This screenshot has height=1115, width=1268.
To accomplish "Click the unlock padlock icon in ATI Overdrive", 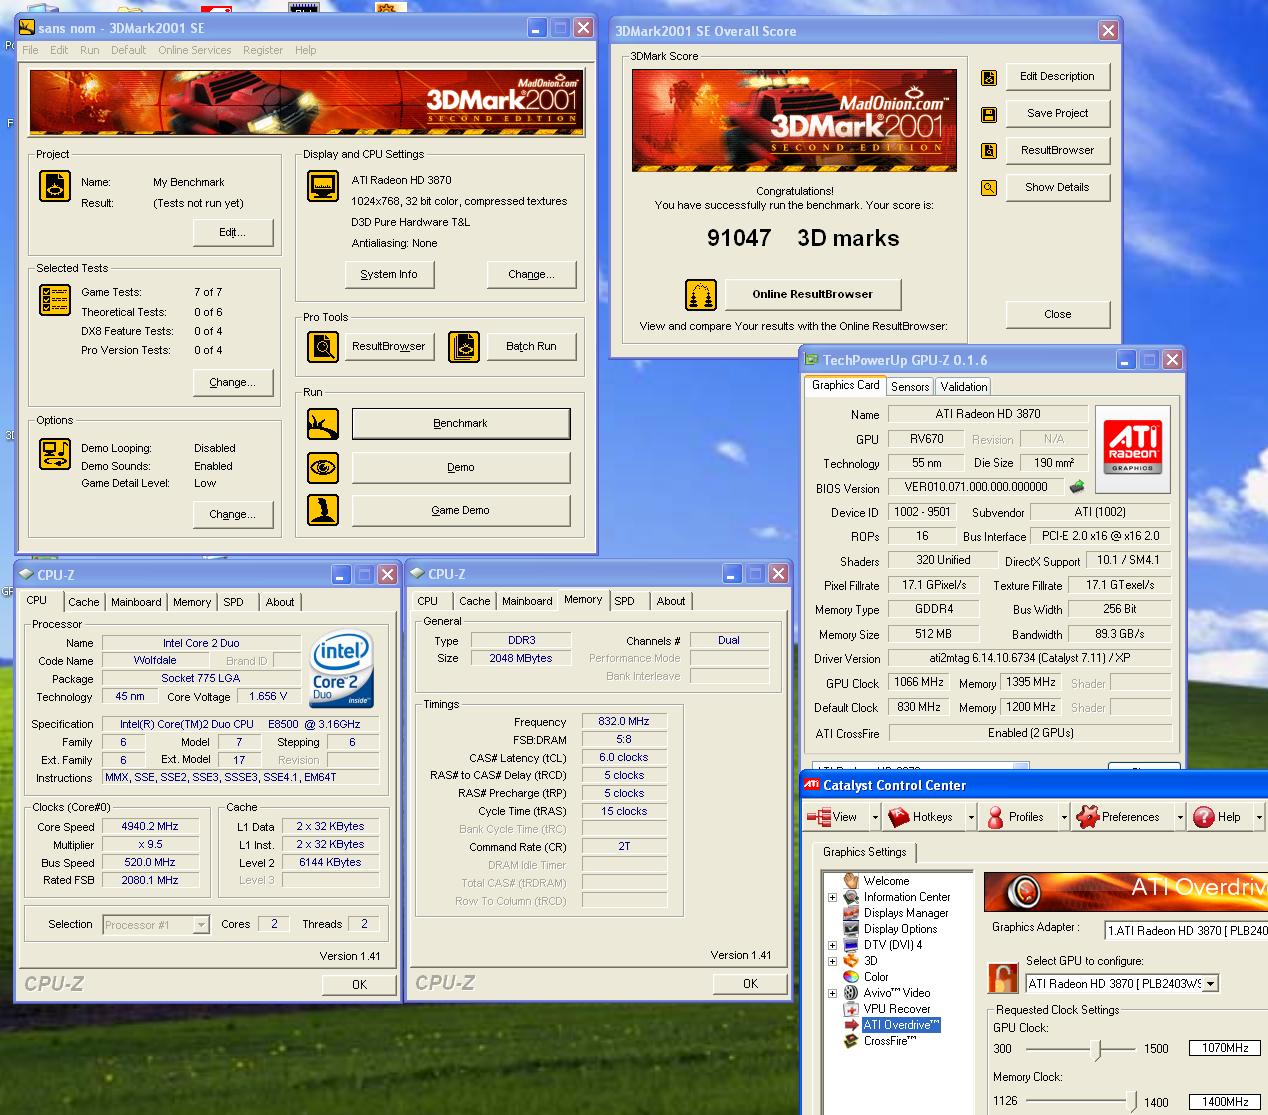I will 1002,977.
